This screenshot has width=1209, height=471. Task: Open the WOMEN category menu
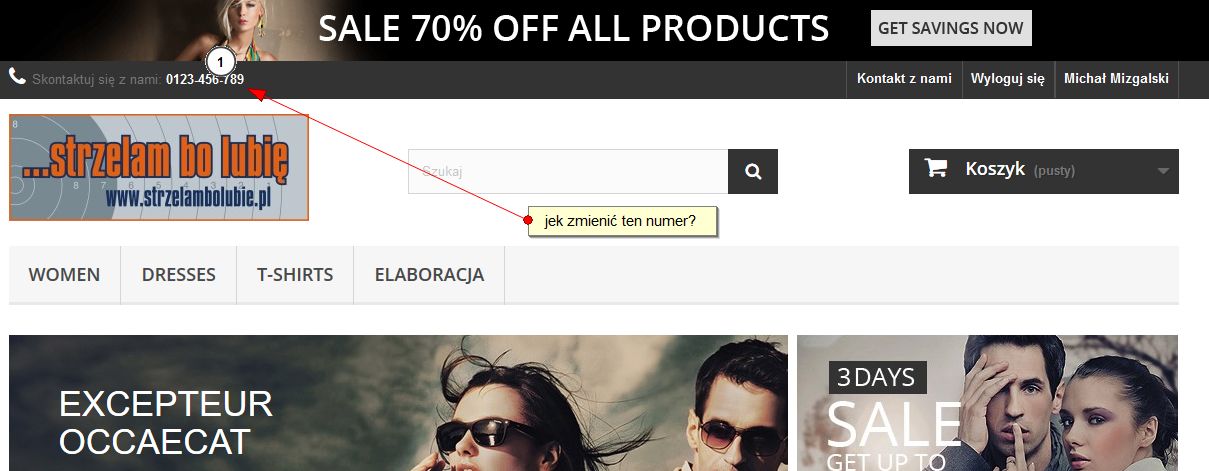point(64,274)
